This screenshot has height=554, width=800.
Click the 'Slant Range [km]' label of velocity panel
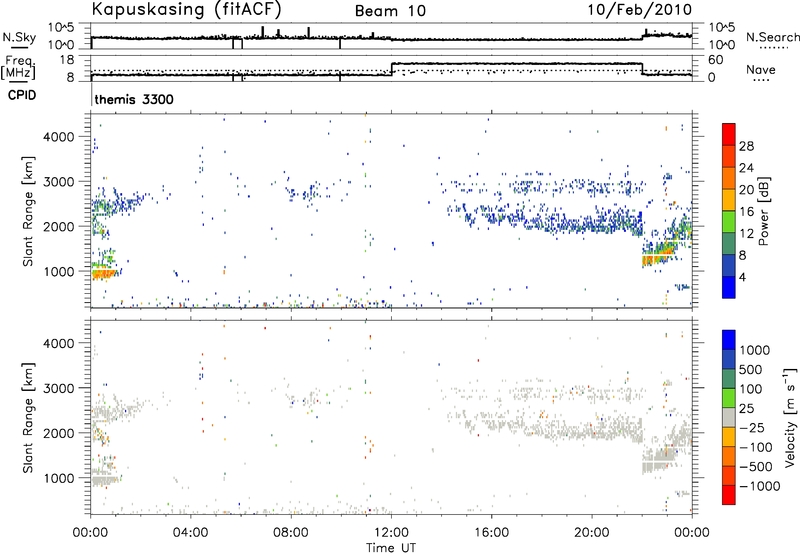27,417
